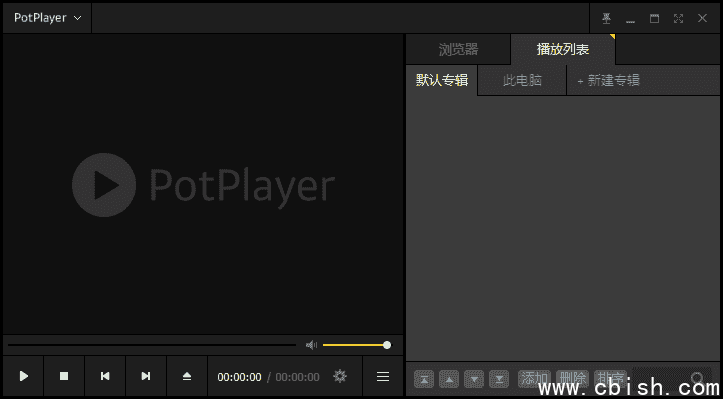
Task: Mute audio using the speaker icon
Action: pyautogui.click(x=312, y=345)
